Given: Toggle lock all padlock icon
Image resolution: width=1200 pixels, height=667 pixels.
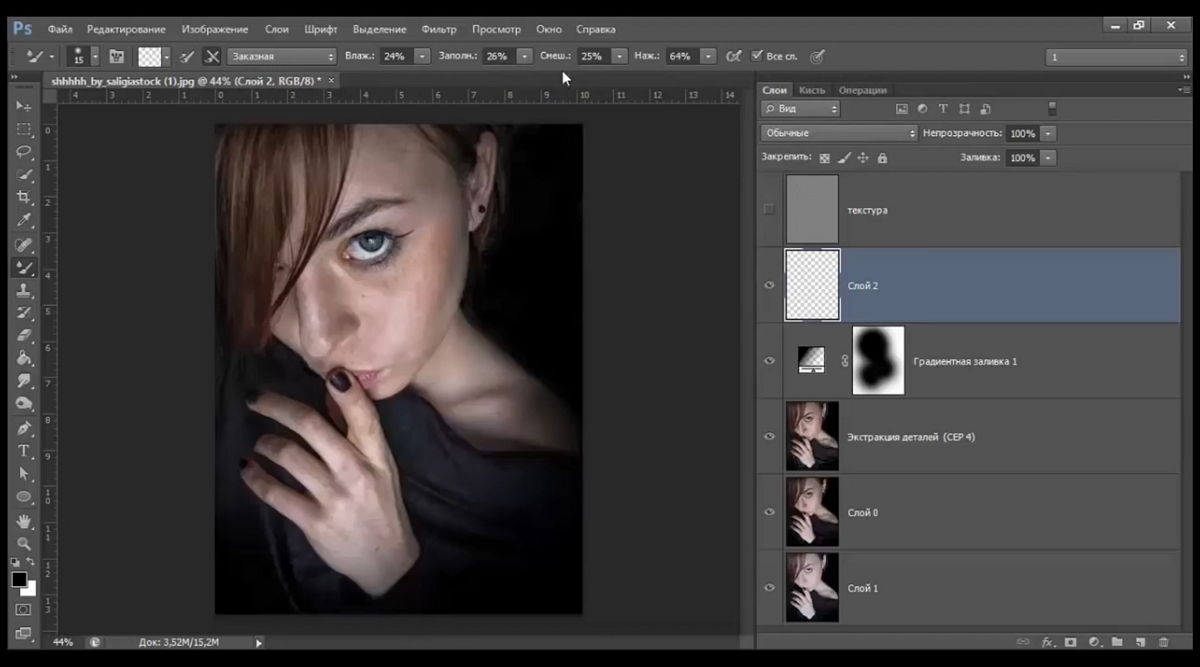Looking at the screenshot, I should tap(882, 158).
